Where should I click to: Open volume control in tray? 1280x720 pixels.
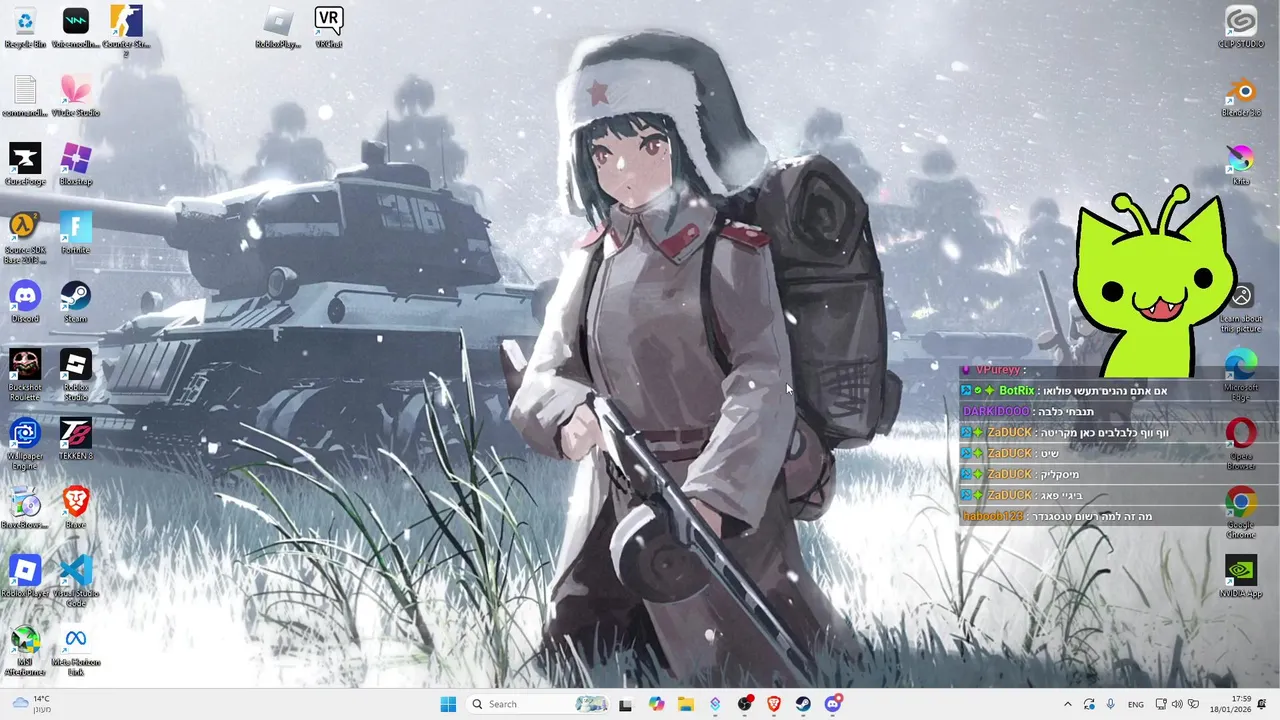pyautogui.click(x=1177, y=704)
